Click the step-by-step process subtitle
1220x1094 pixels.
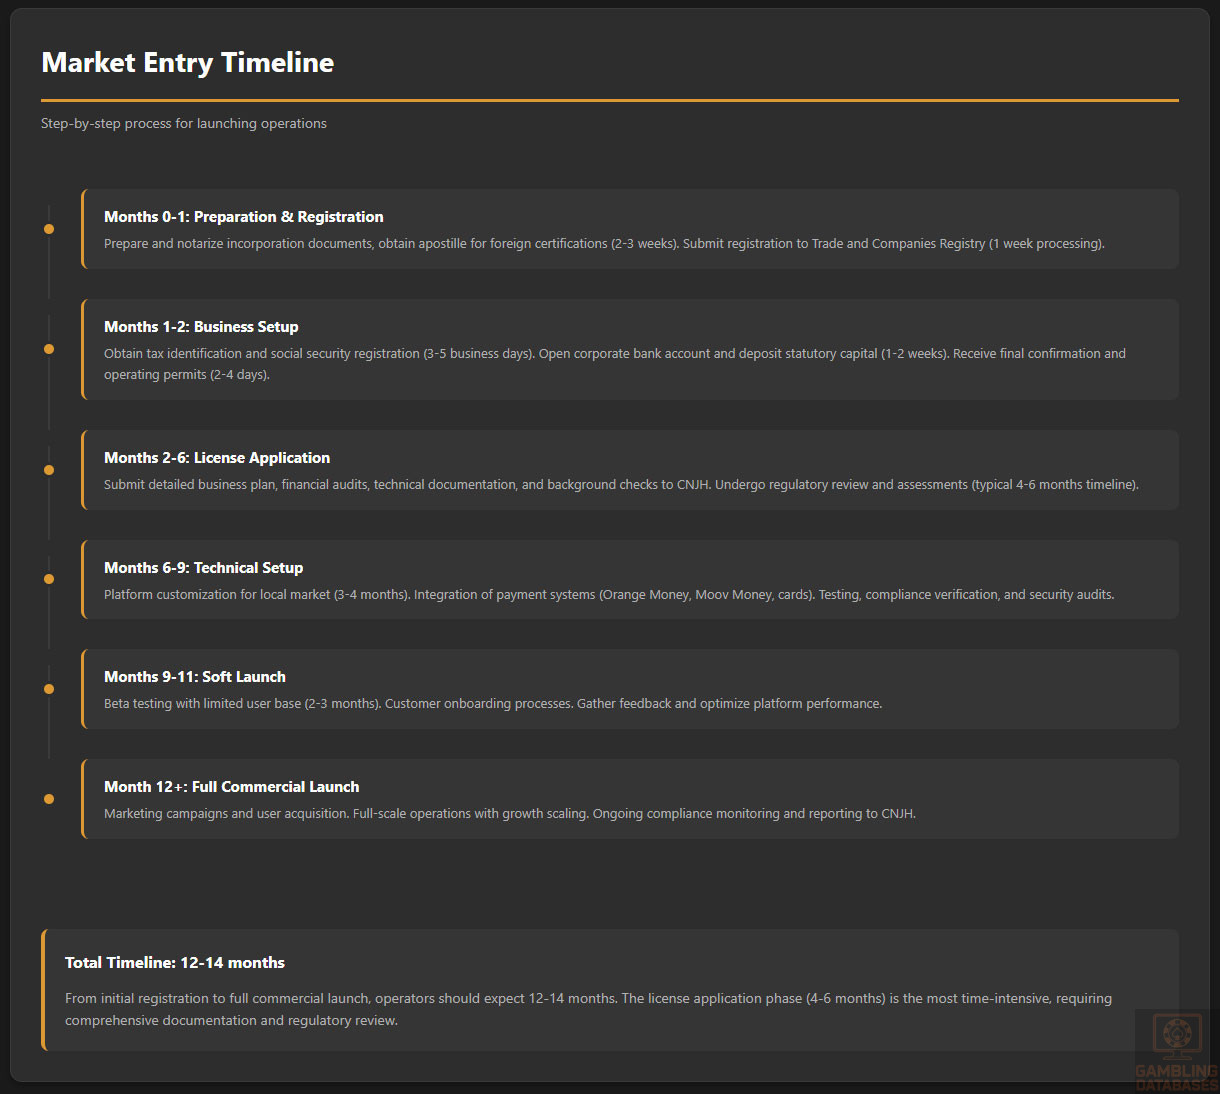click(x=184, y=124)
